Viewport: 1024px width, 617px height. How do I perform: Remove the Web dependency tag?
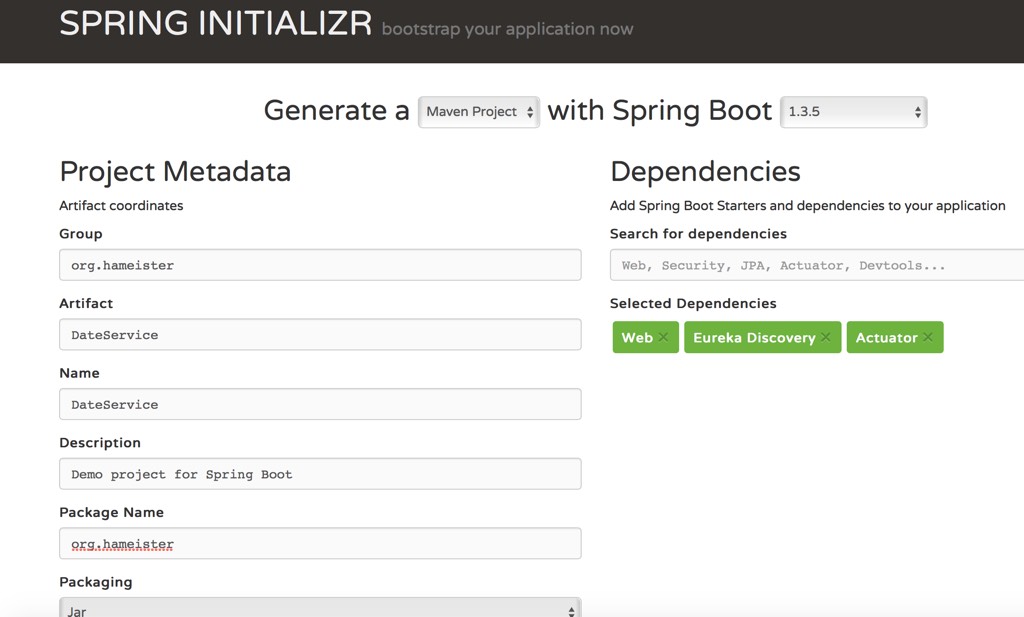(x=663, y=338)
